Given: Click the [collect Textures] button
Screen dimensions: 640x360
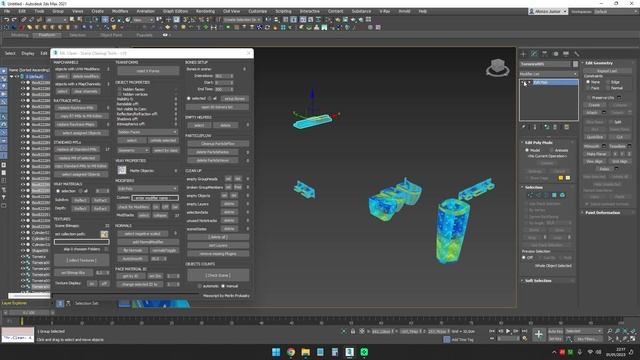Looking at the screenshot, I should click(81, 260).
